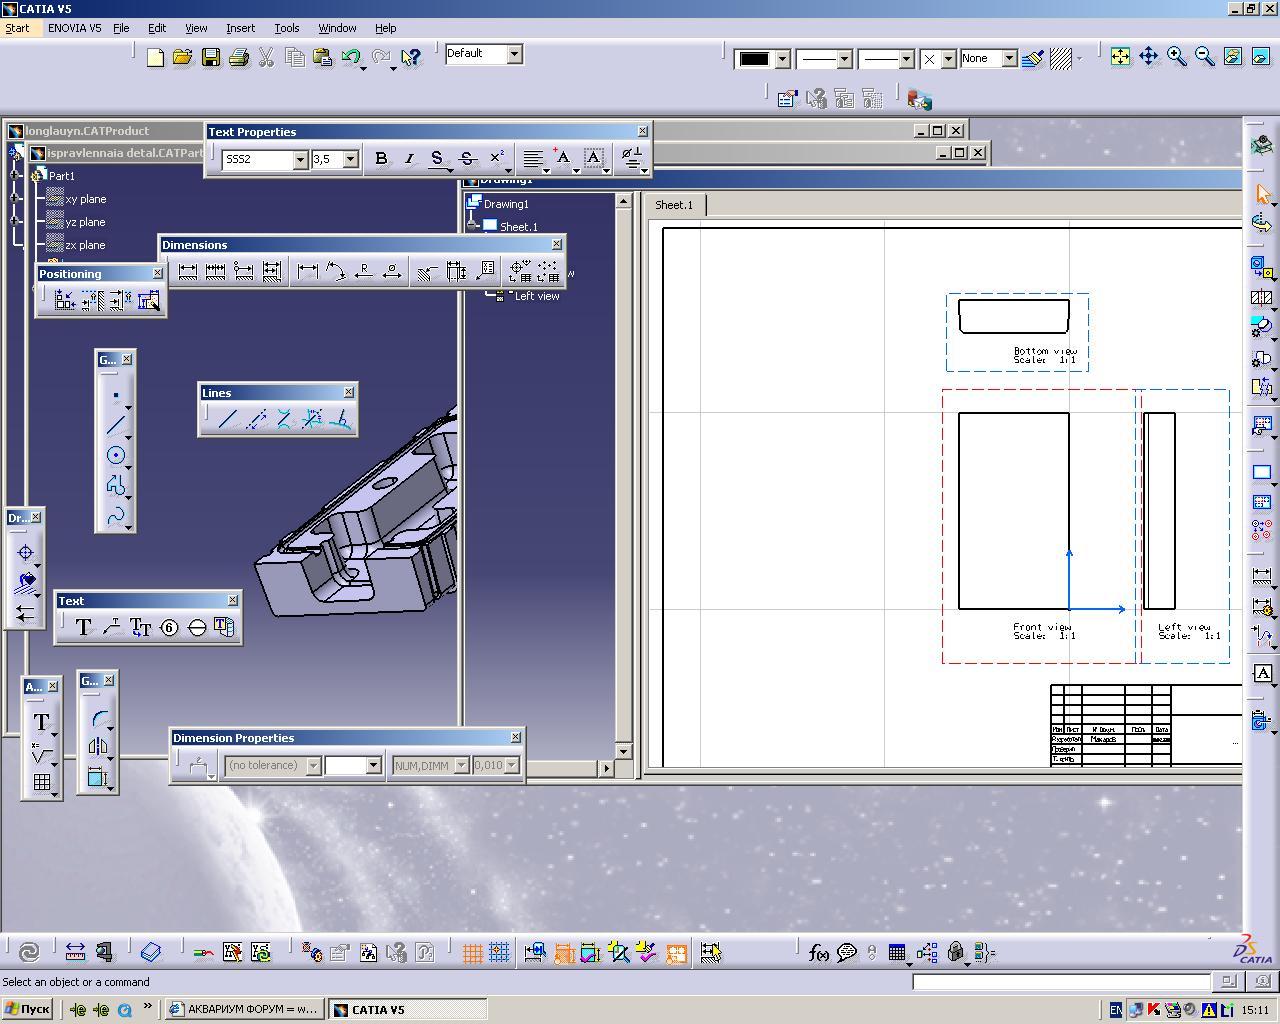Select the Line tool in Lines toolbar

pos(228,419)
